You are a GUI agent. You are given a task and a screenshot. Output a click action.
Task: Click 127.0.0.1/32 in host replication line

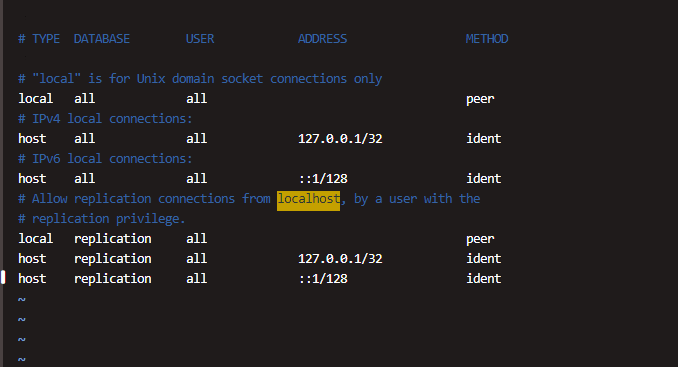tap(340, 258)
